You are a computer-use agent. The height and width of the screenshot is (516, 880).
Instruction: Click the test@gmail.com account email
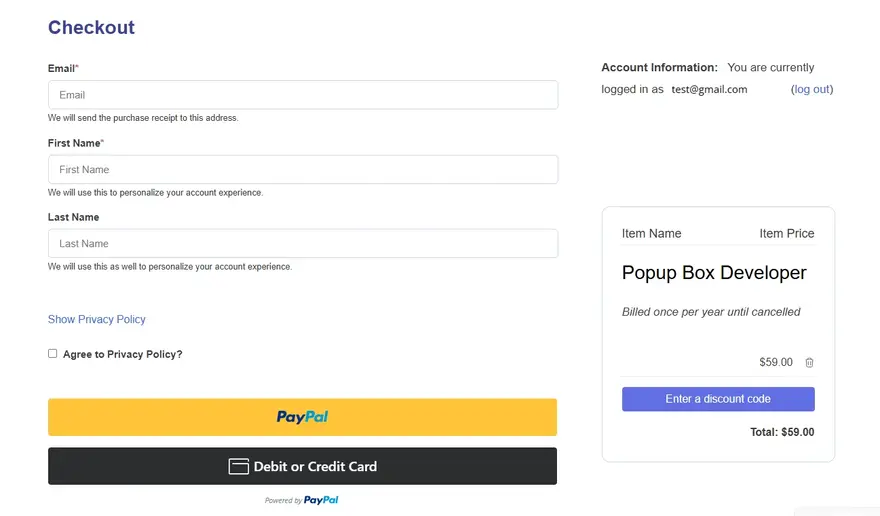(709, 89)
